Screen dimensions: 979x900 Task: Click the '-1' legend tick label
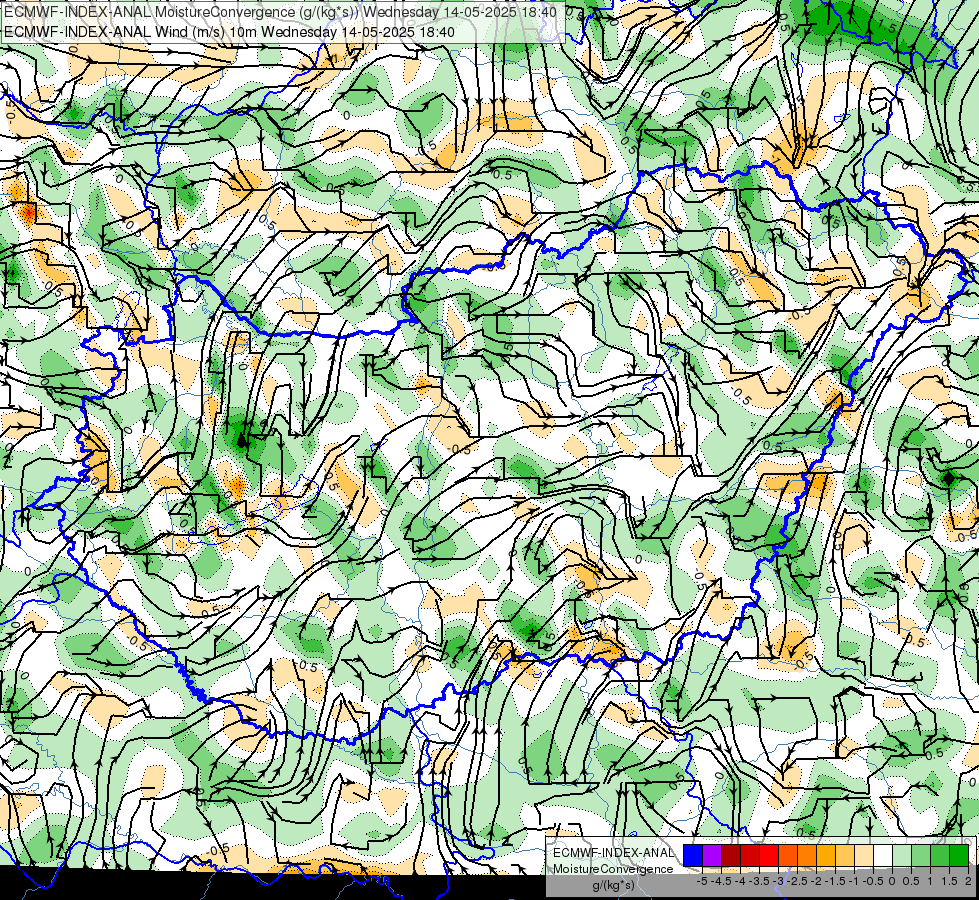[x=854, y=881]
